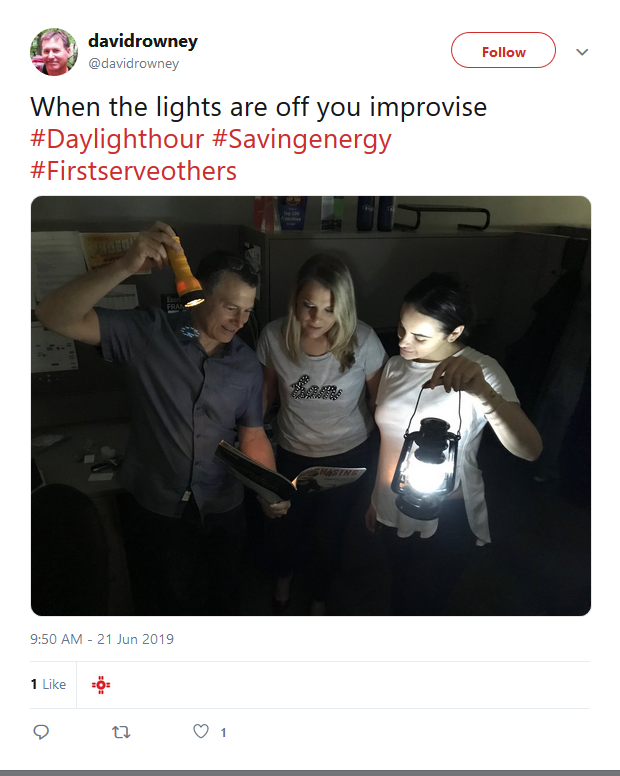Click the retweet arrows icon
The height and width of the screenshot is (776, 620).
click(x=121, y=732)
